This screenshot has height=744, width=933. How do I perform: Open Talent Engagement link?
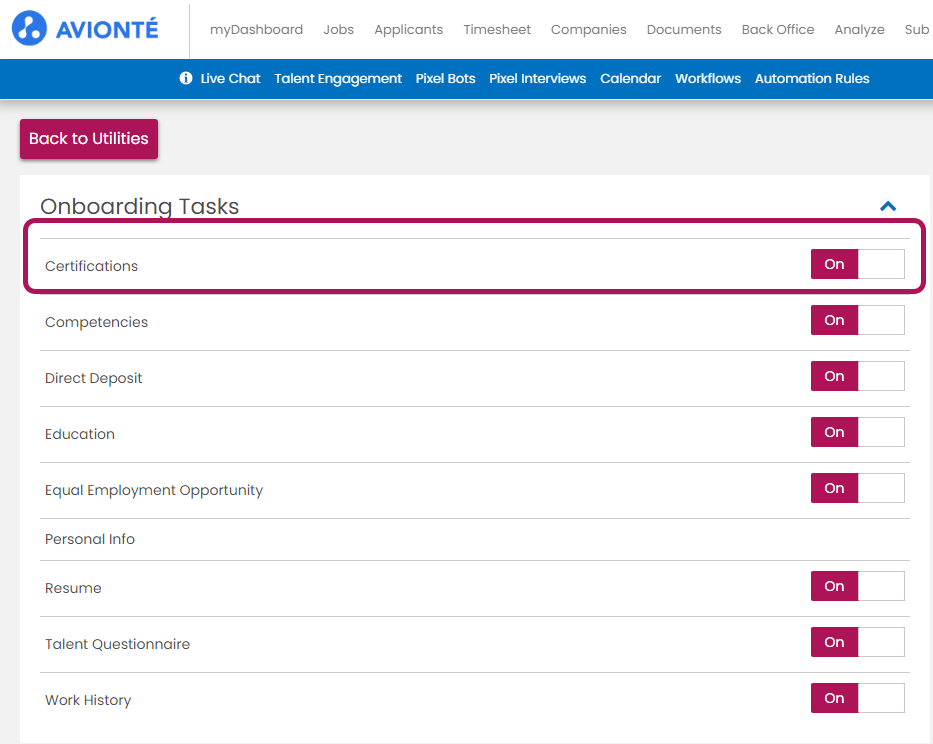point(338,78)
